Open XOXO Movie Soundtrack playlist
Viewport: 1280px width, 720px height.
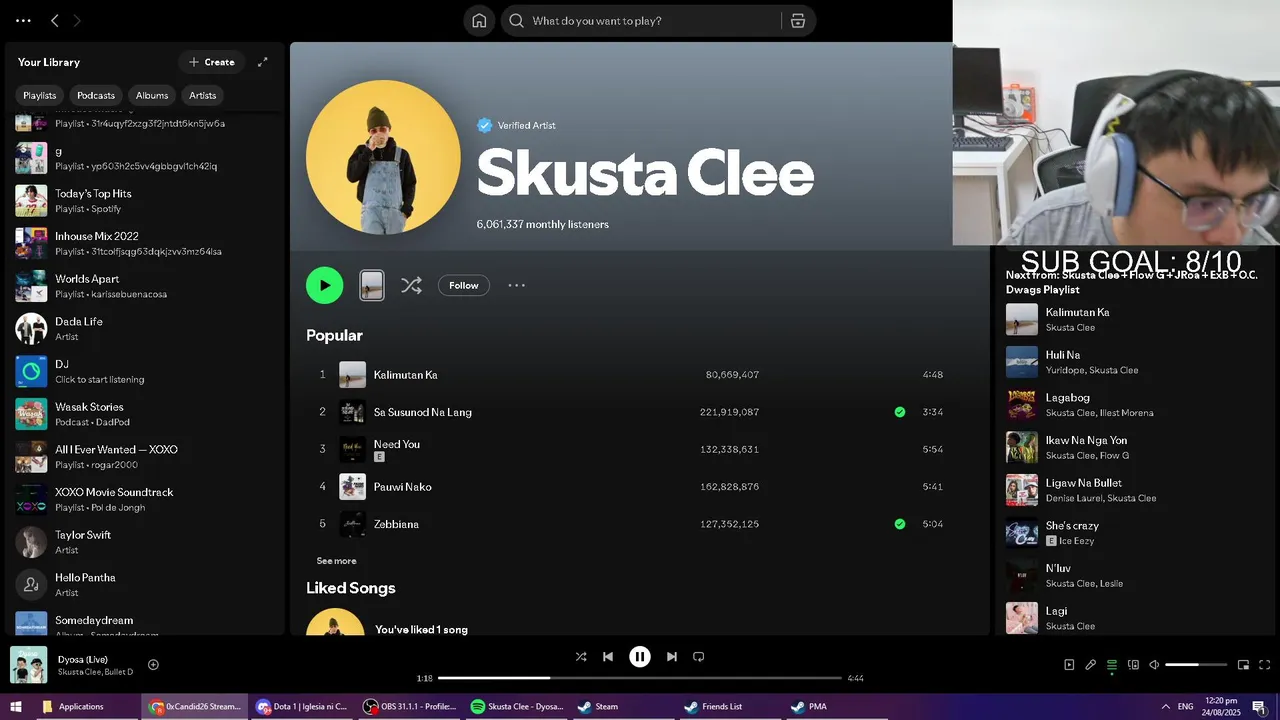pyautogui.click(x=145, y=500)
